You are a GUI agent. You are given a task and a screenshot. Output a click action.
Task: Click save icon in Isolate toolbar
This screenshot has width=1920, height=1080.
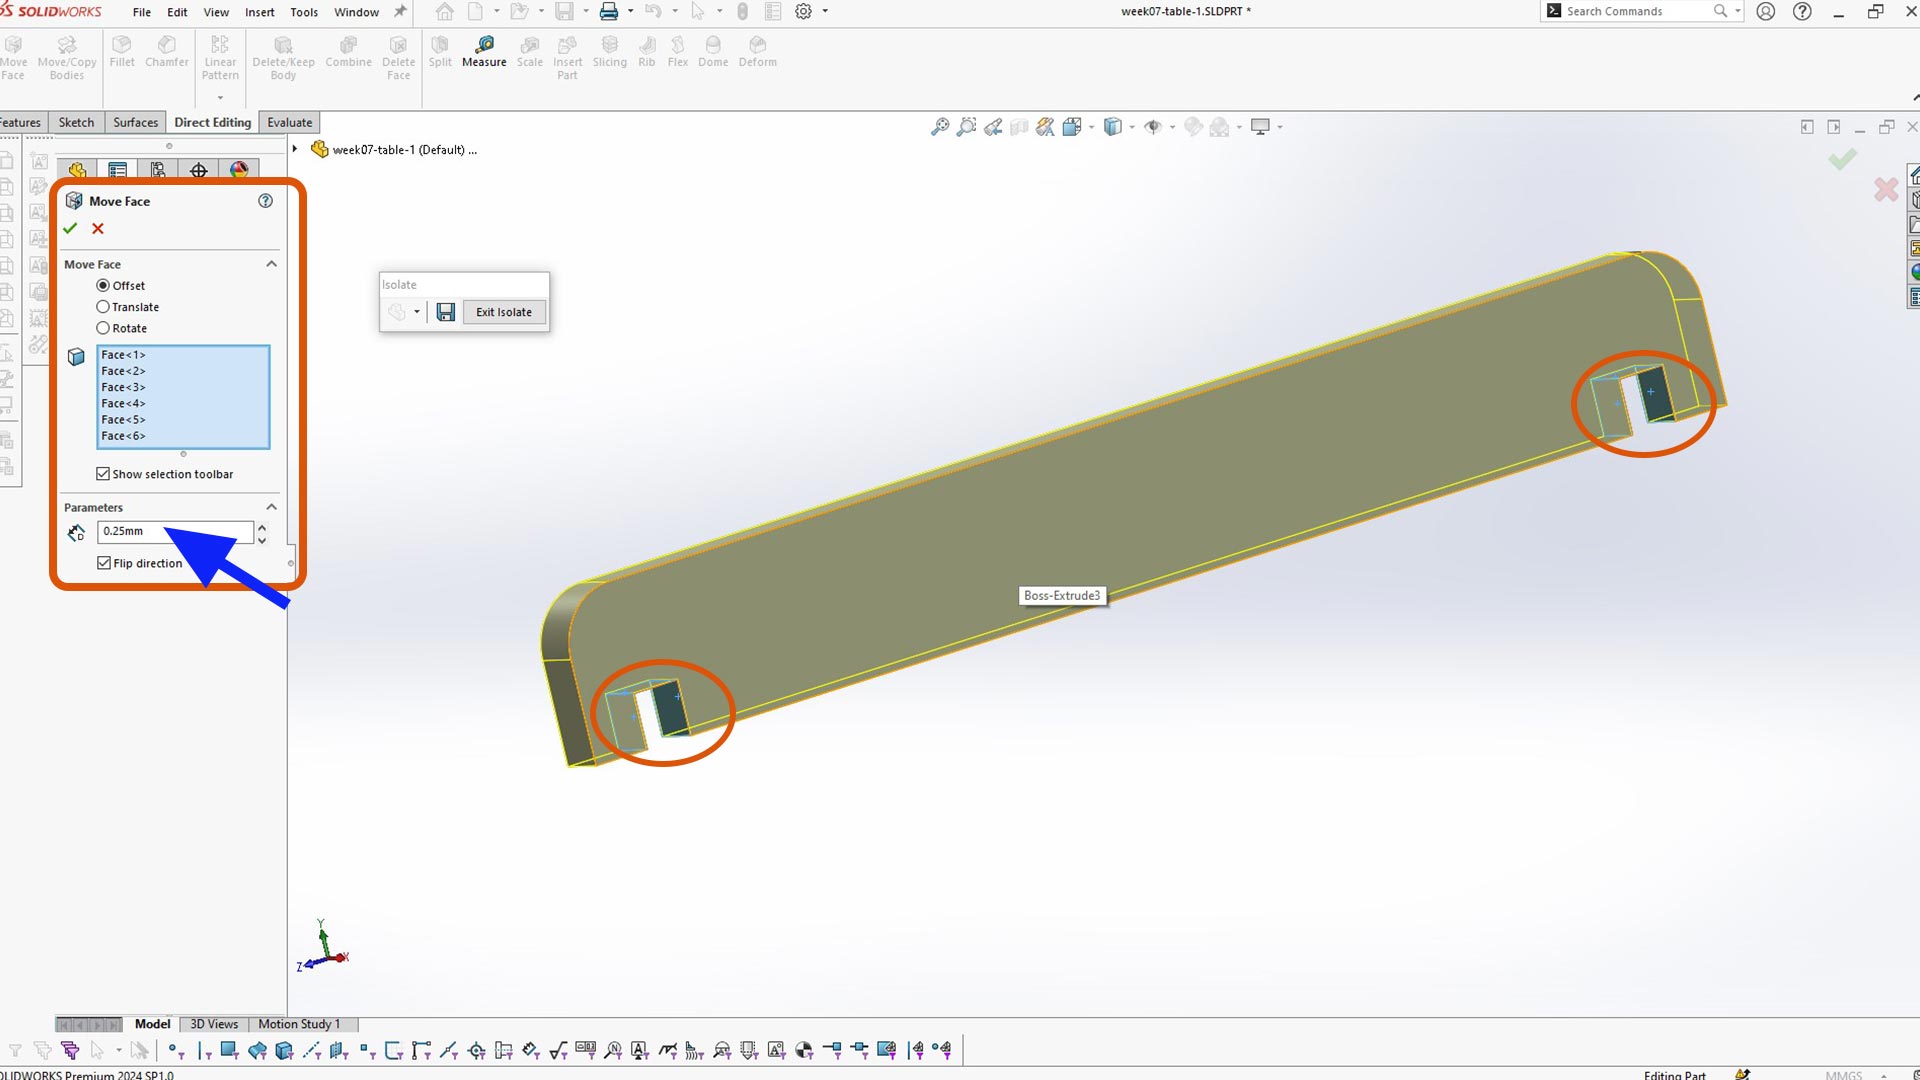tap(446, 312)
